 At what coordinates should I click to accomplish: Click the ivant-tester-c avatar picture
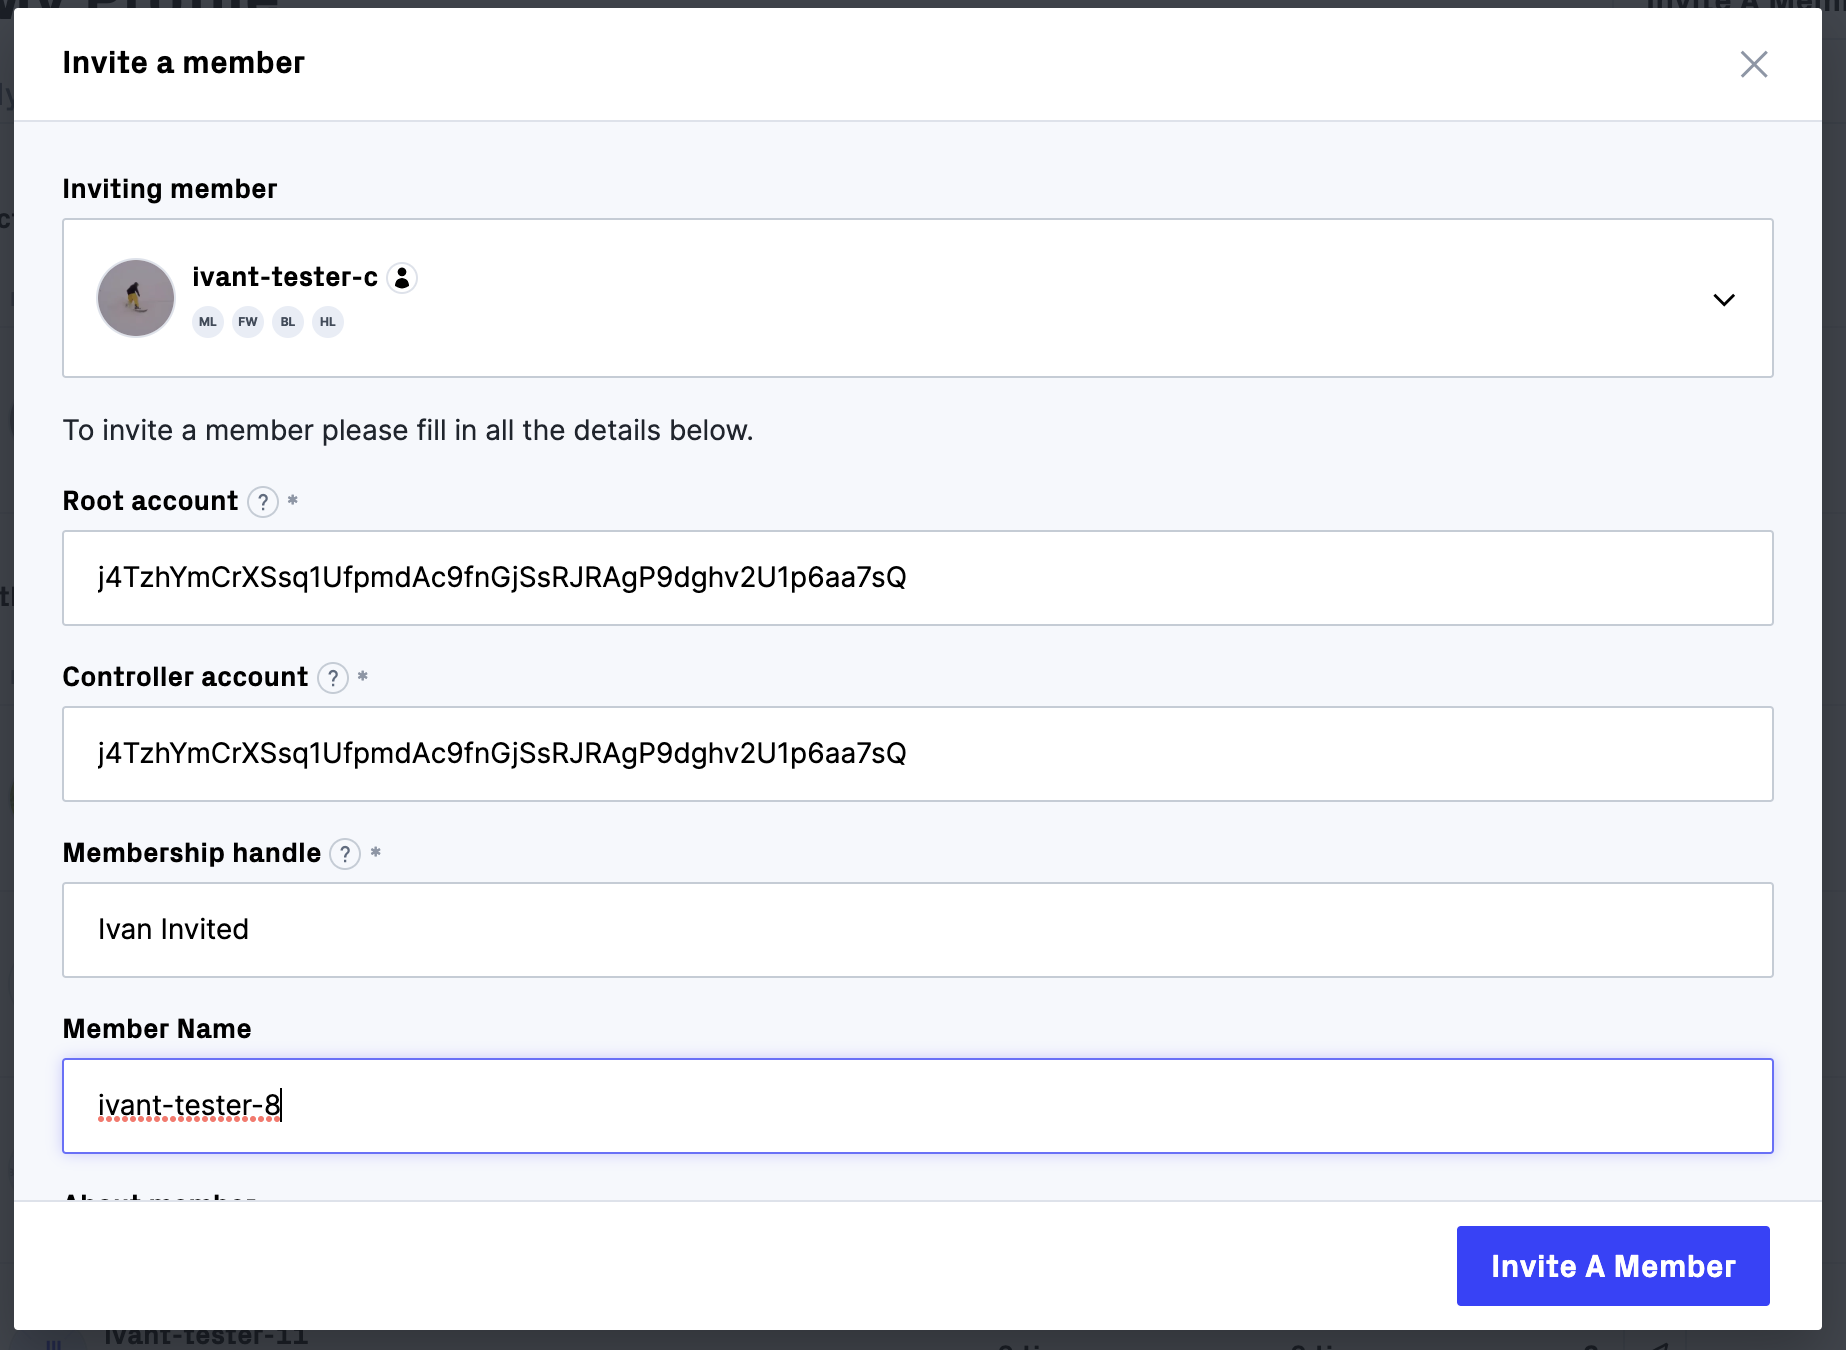click(135, 297)
